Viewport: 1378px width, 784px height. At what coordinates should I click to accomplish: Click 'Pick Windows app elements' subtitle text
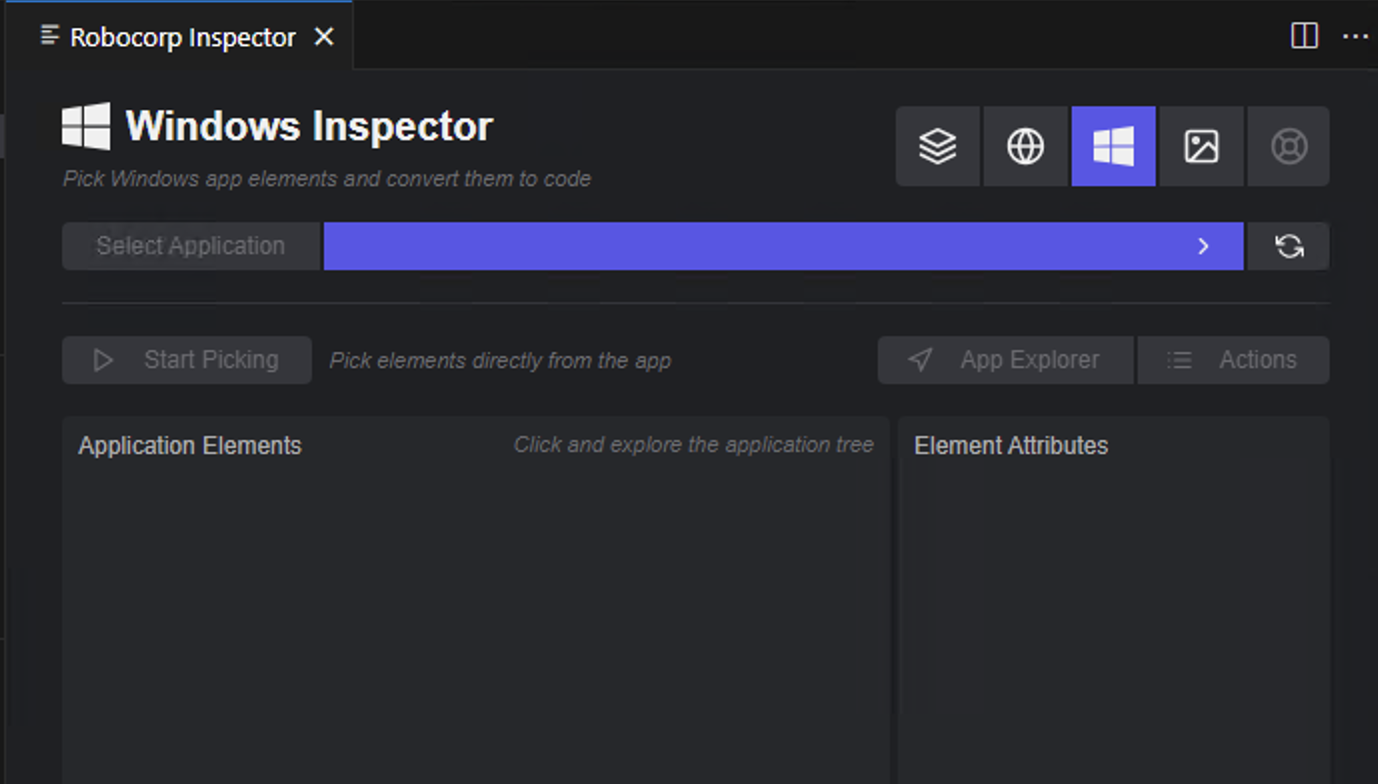pos(327,178)
